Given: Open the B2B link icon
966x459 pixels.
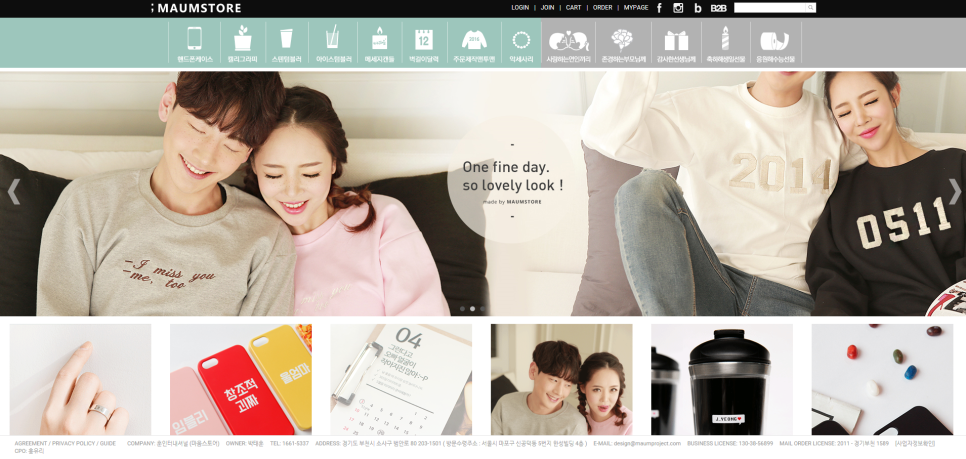Looking at the screenshot, I should [718, 8].
